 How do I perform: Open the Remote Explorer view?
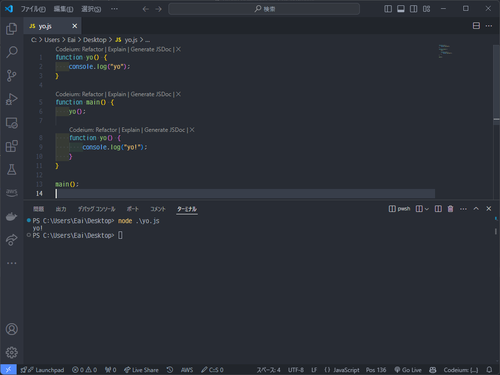pos(12,123)
